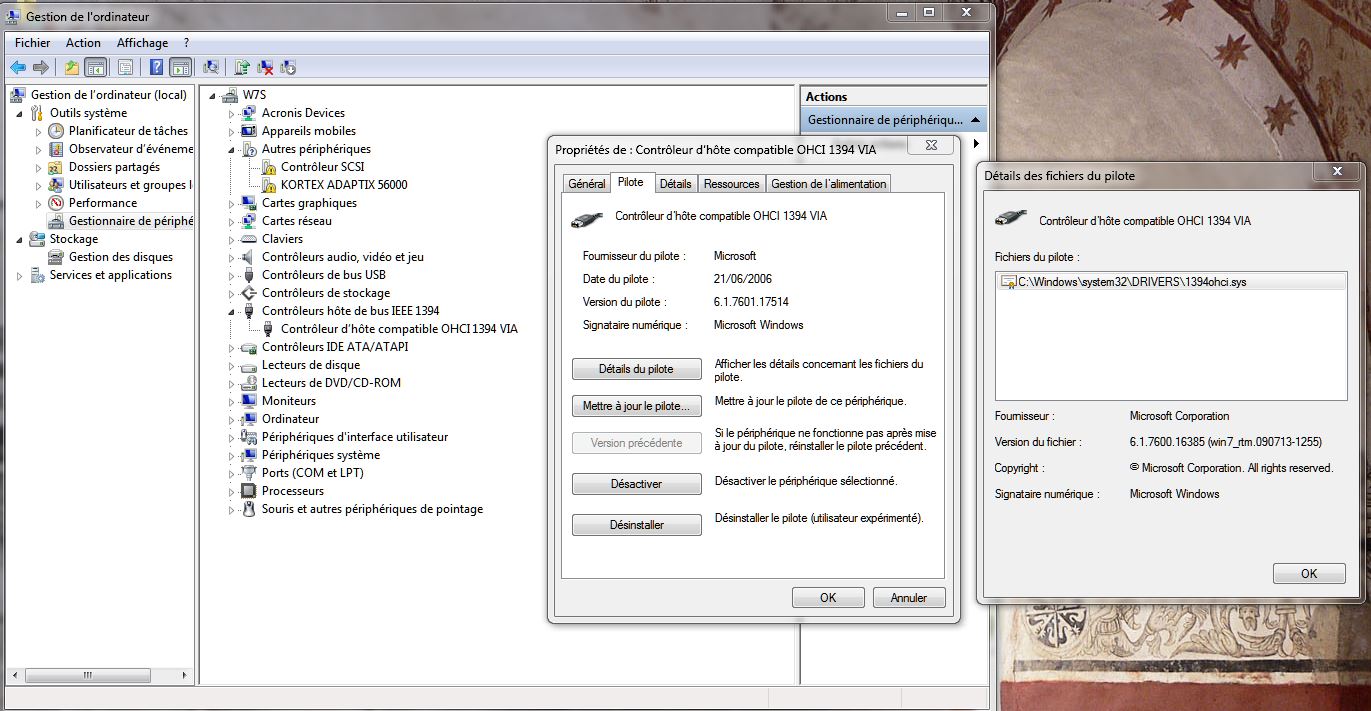Switch to the Ressources tab
The image size is (1371, 711).
point(731,184)
